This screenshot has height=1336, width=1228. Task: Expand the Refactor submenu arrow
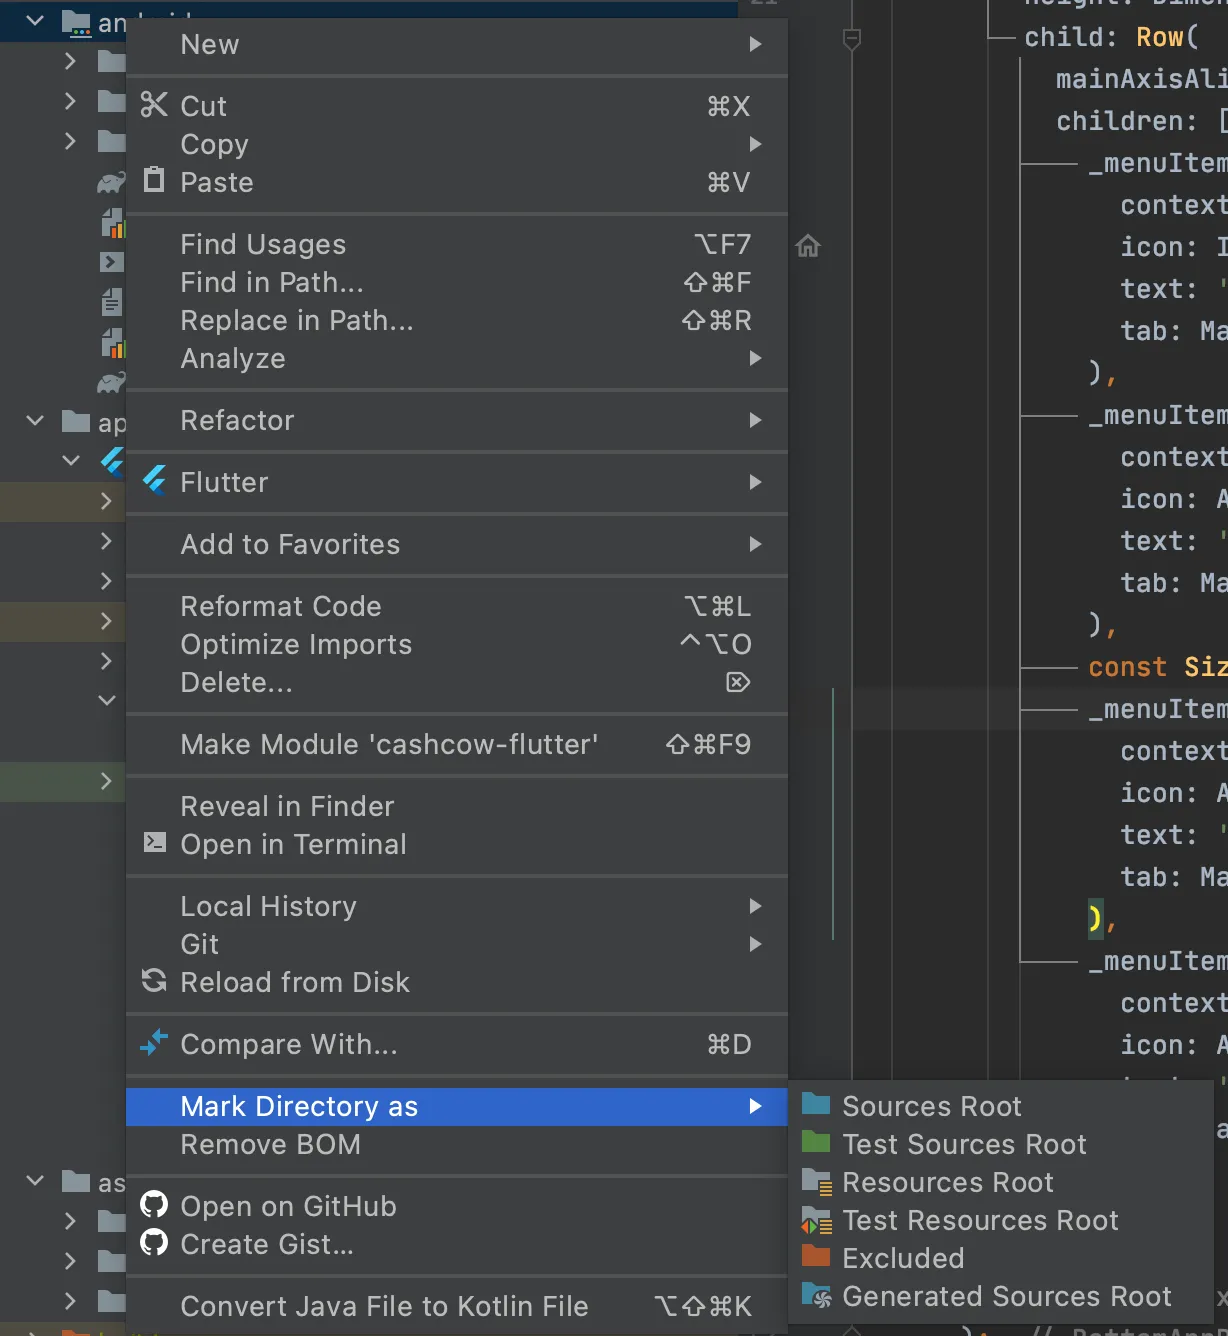point(755,420)
